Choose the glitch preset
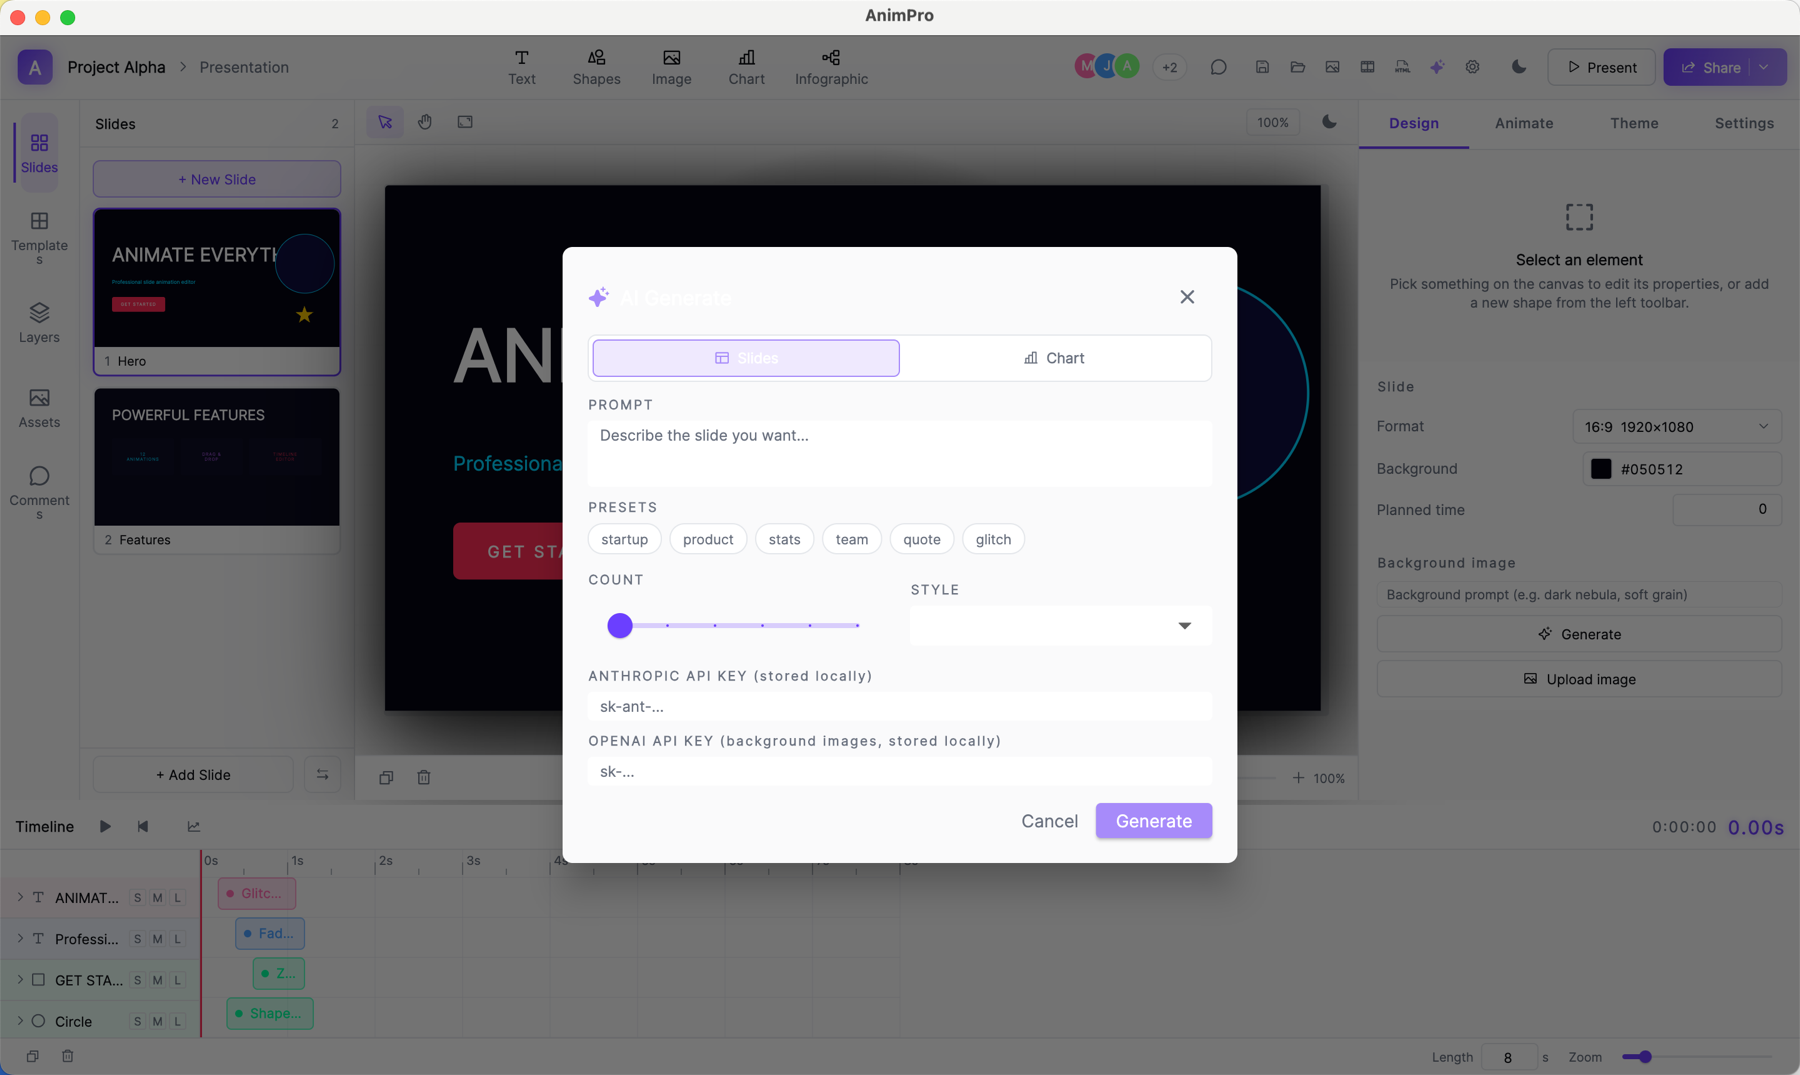Image resolution: width=1800 pixels, height=1075 pixels. pos(993,539)
